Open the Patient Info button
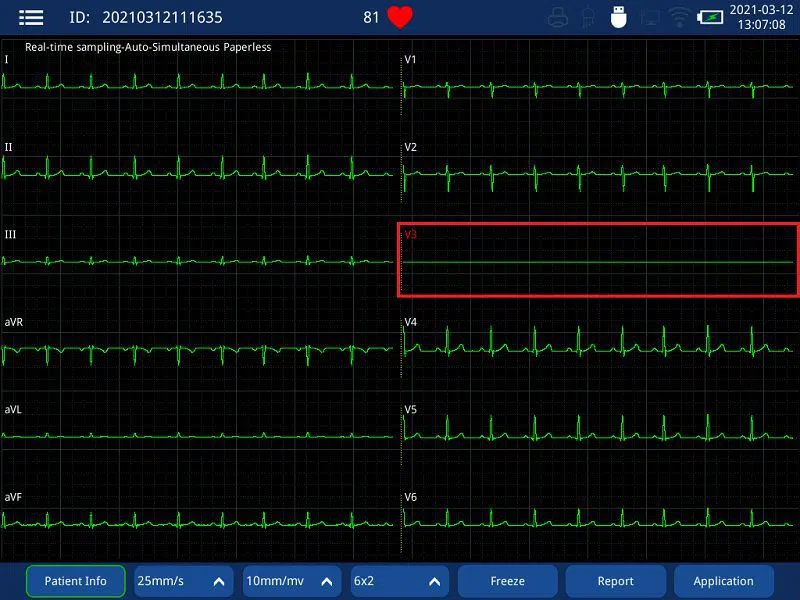 point(76,581)
